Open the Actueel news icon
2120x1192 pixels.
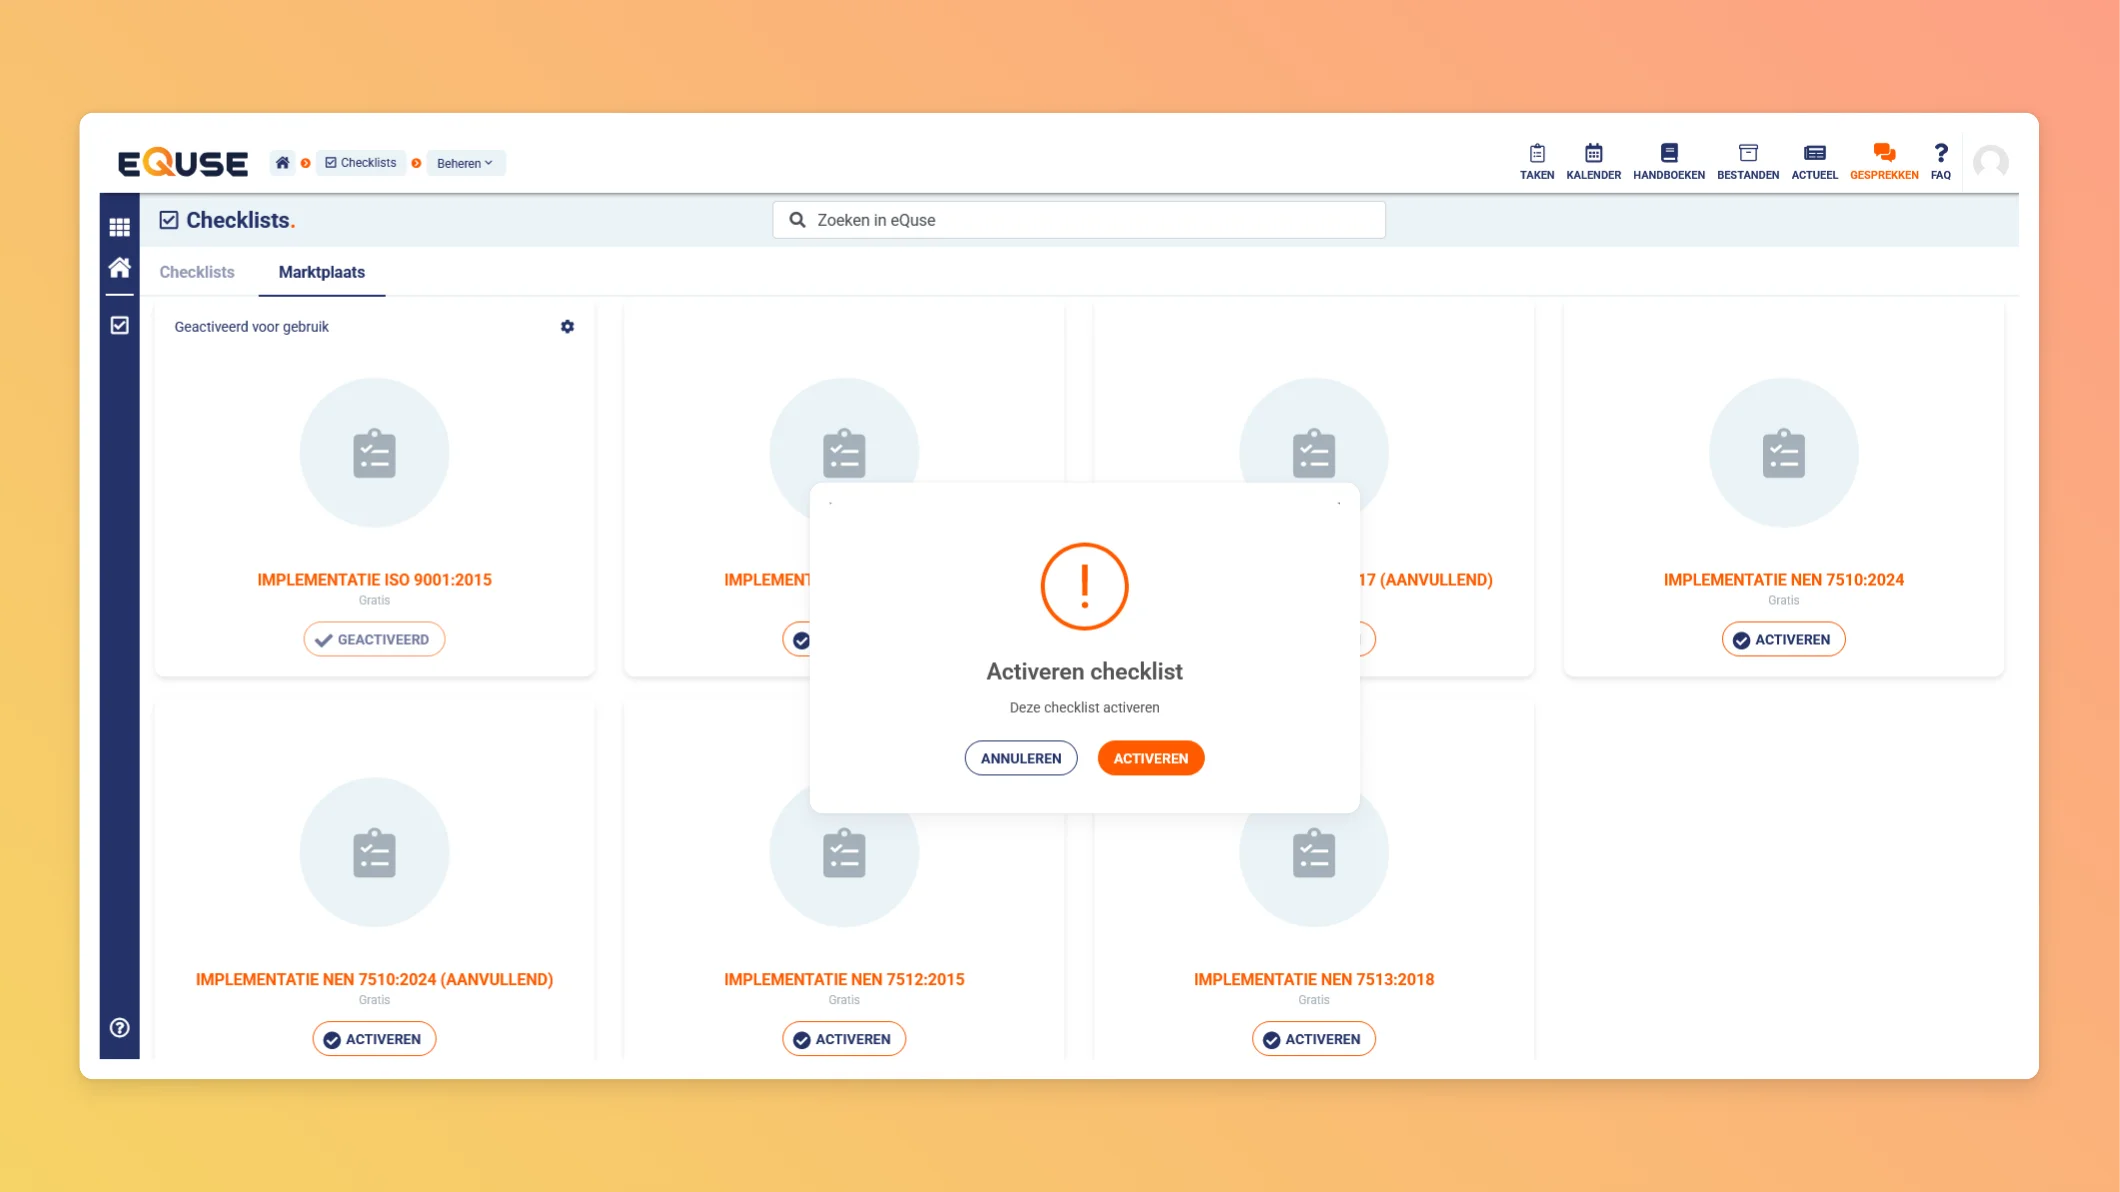pyautogui.click(x=1814, y=154)
